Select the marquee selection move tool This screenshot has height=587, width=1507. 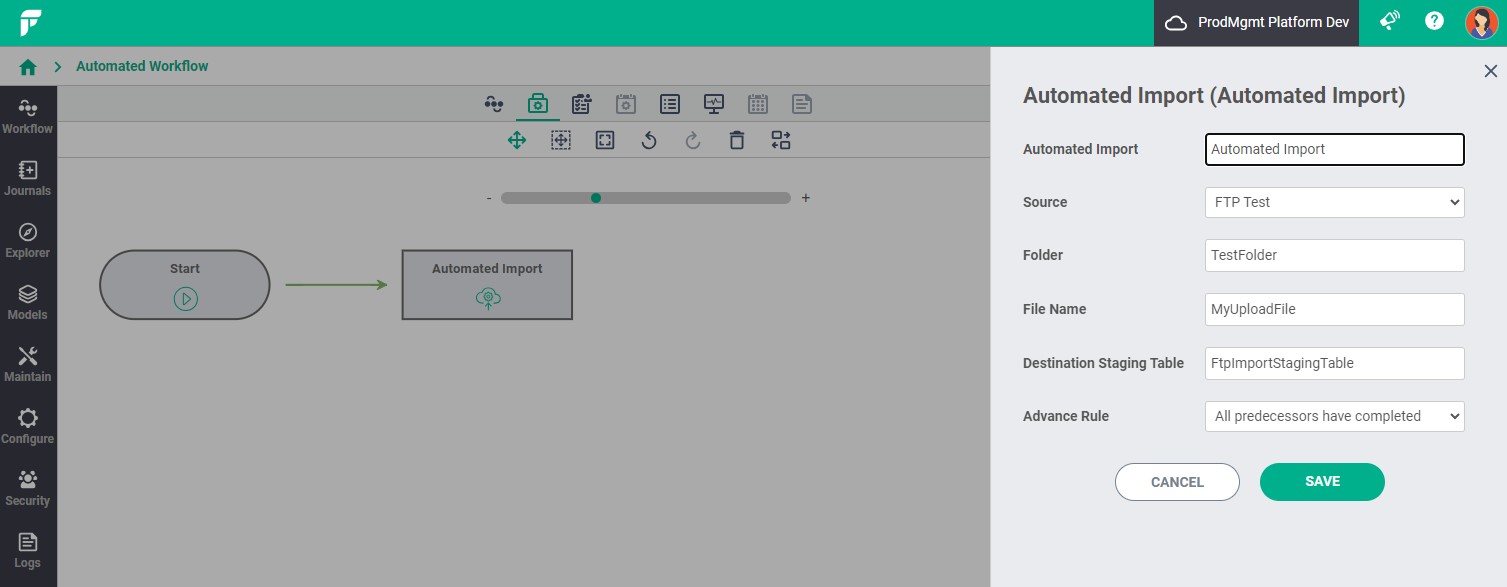(561, 140)
